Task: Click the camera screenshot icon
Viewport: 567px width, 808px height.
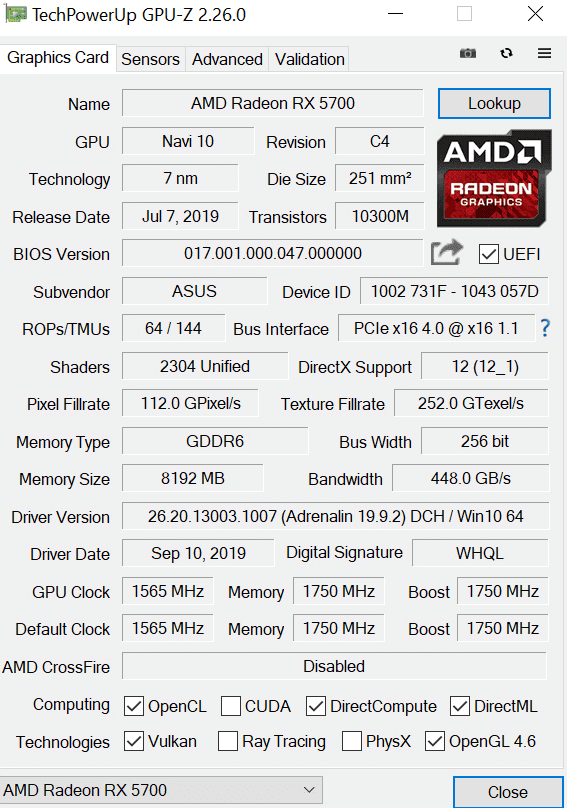Action: pos(468,53)
